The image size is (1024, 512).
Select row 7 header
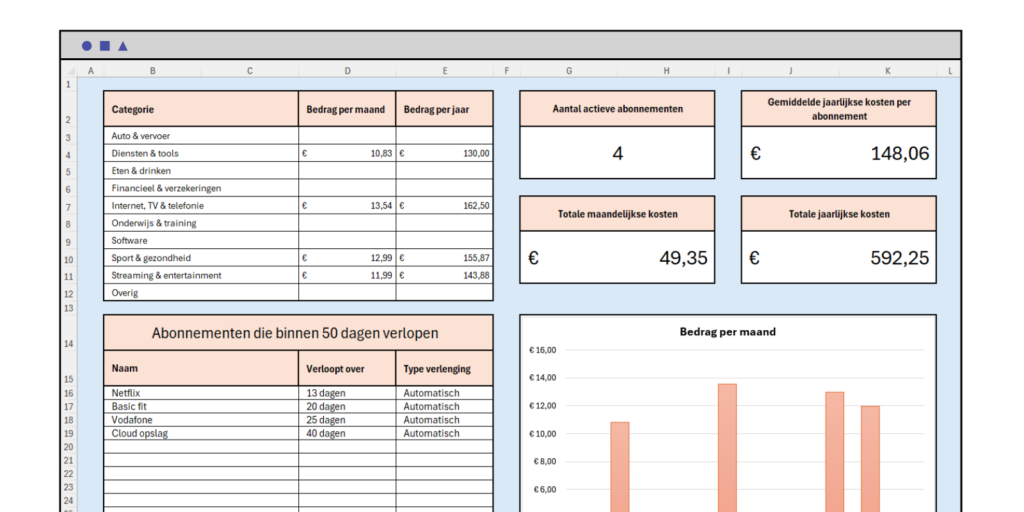pos(68,206)
